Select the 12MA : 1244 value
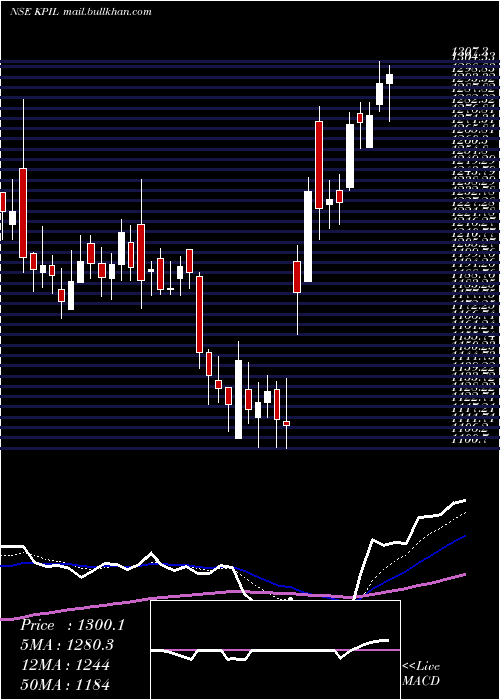Screen dimensions: 500x700 coord(65,665)
